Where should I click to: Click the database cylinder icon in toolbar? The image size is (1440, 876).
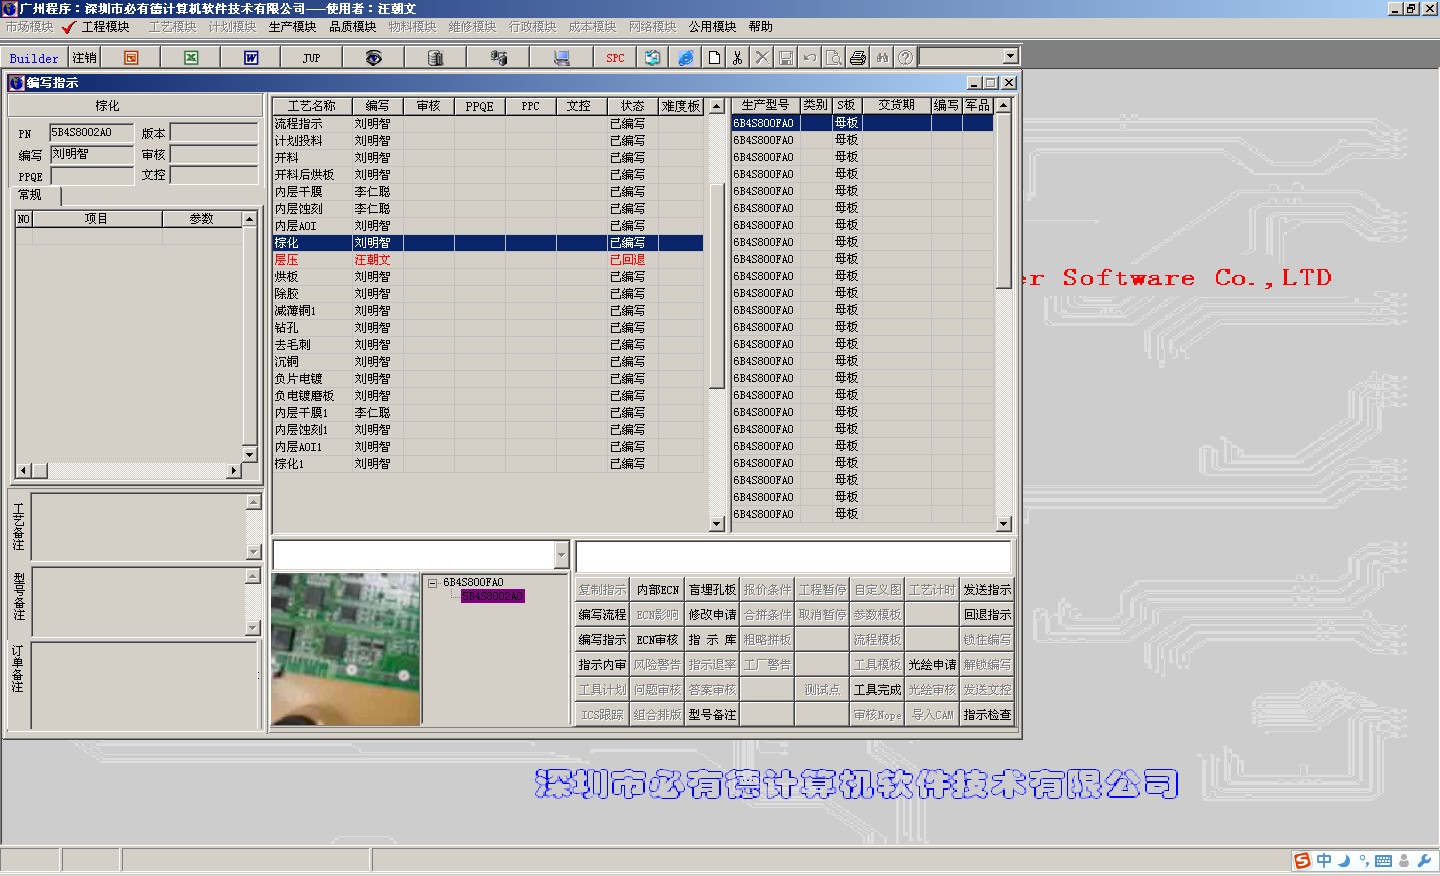point(435,58)
